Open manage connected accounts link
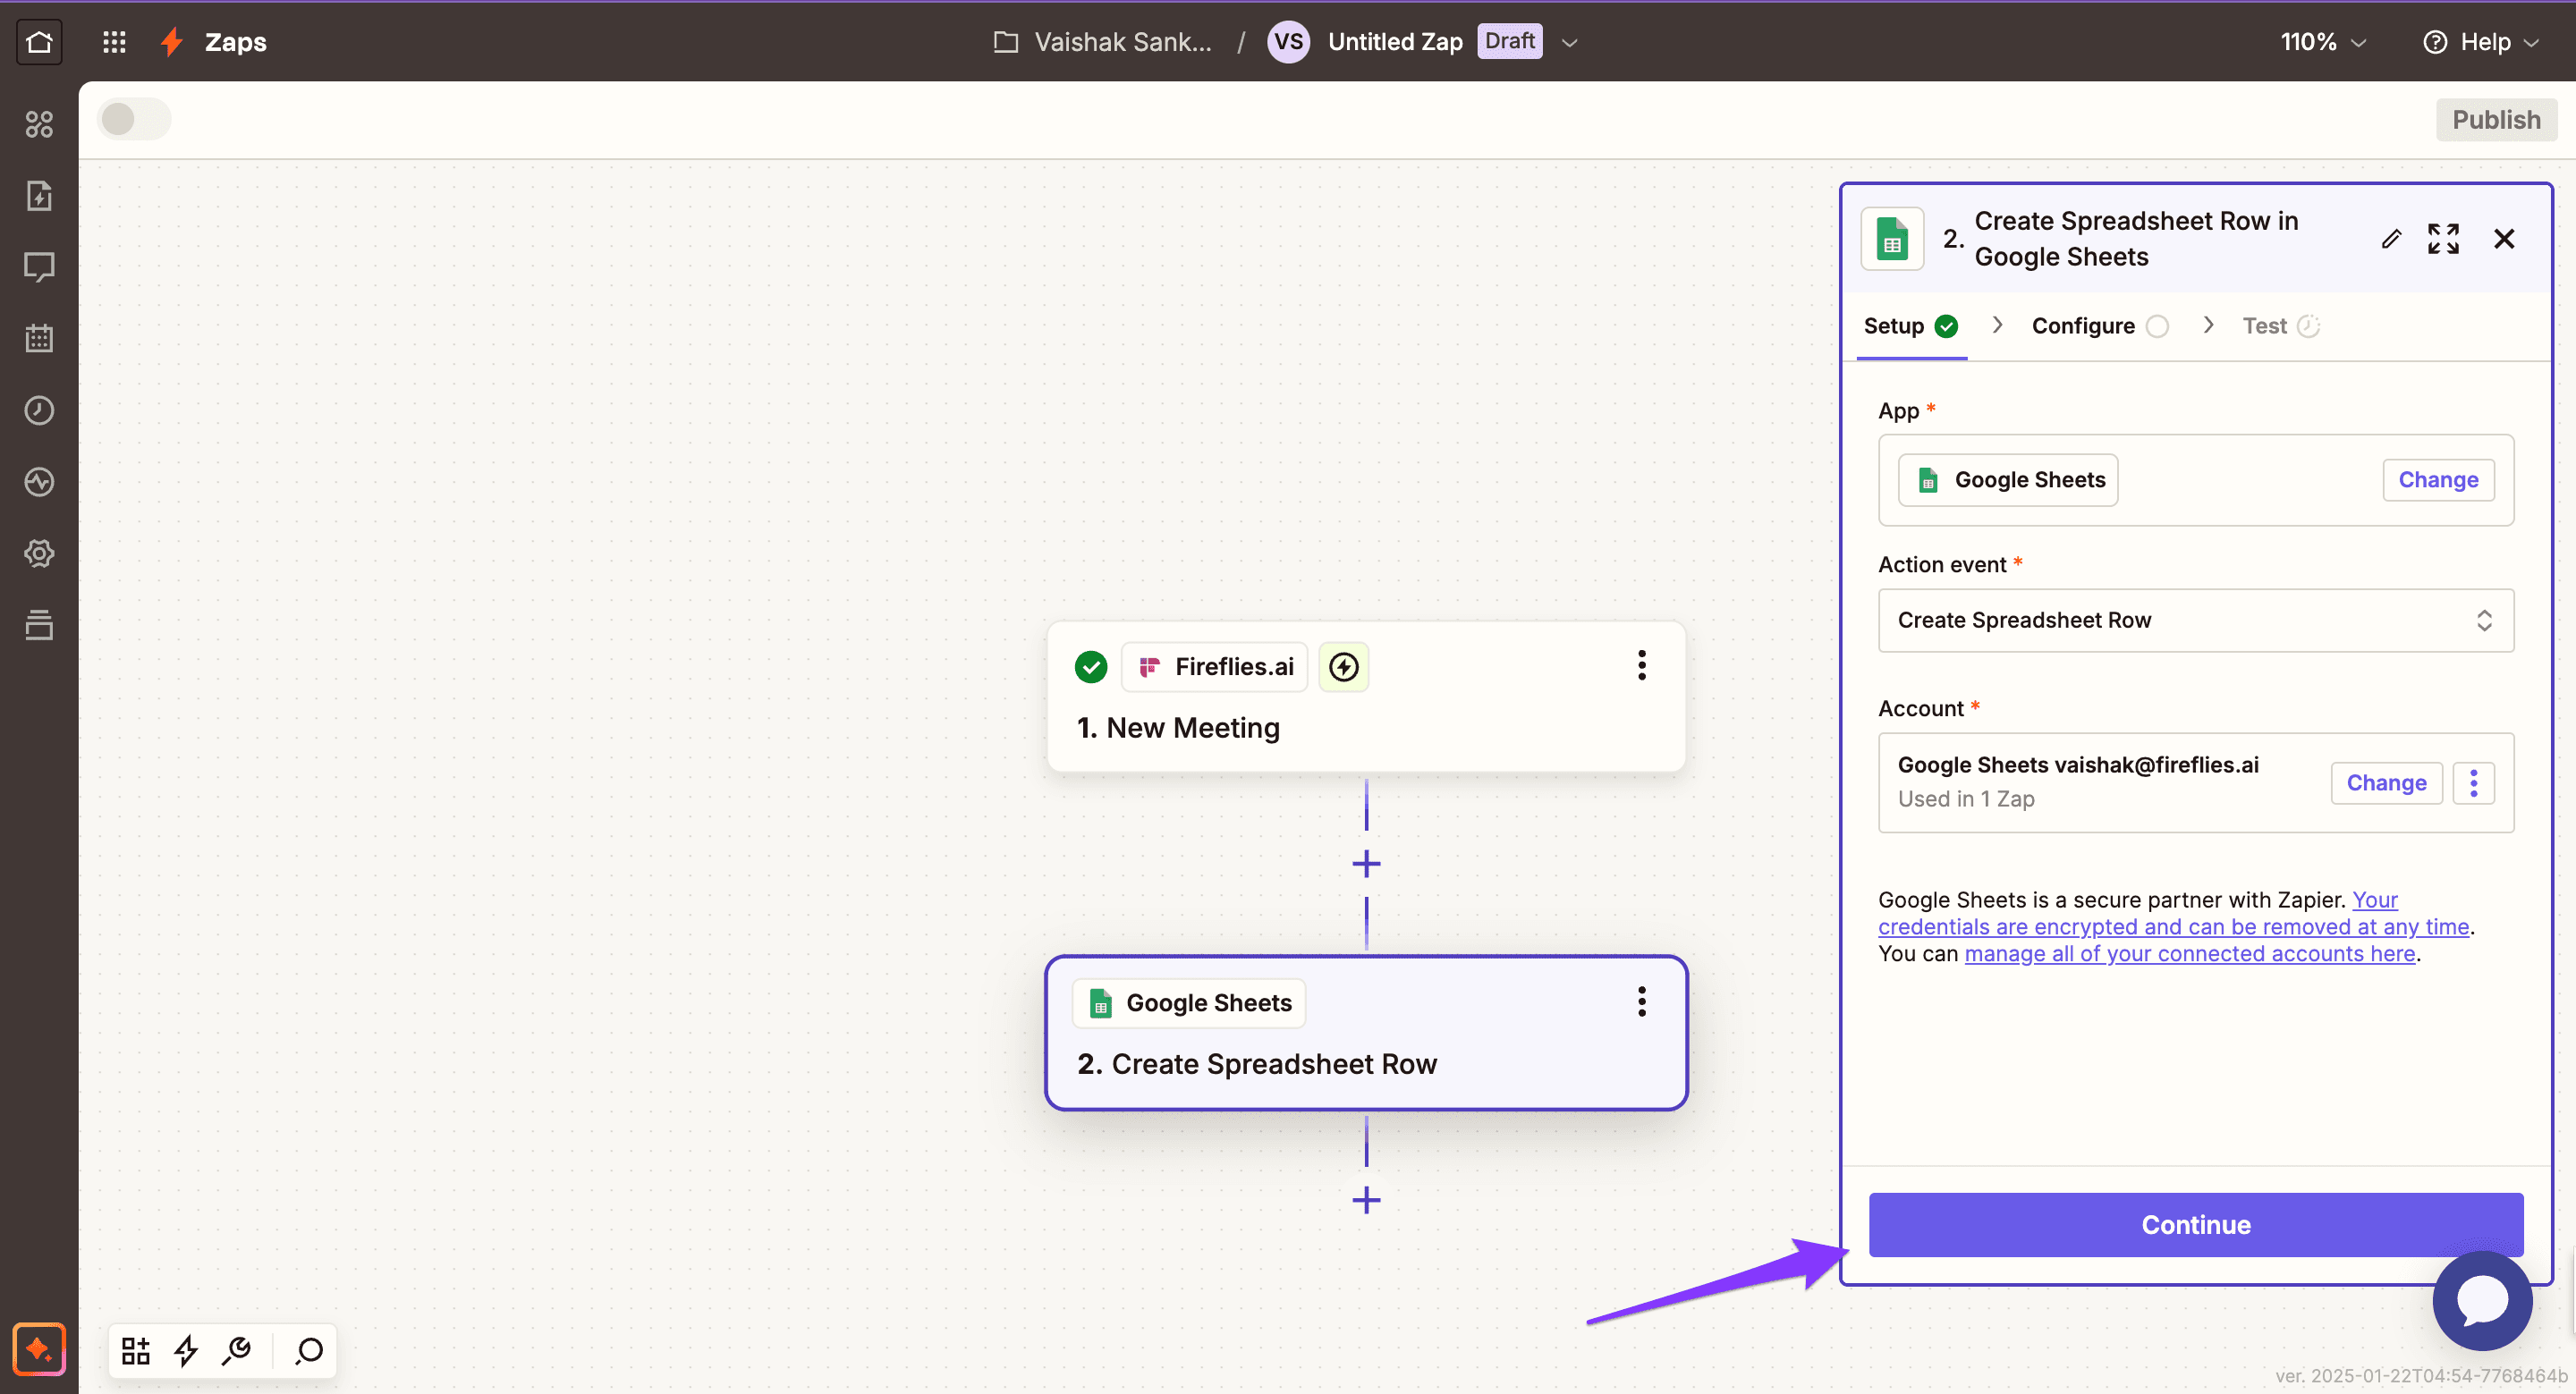Viewport: 2576px width, 1394px height. click(2190, 954)
